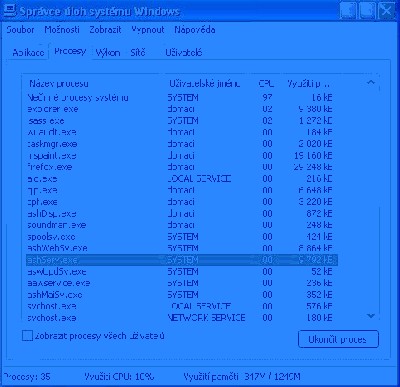Select the explorer.exe process row
Image resolution: width=400 pixels, height=387 pixels.
click(x=182, y=109)
